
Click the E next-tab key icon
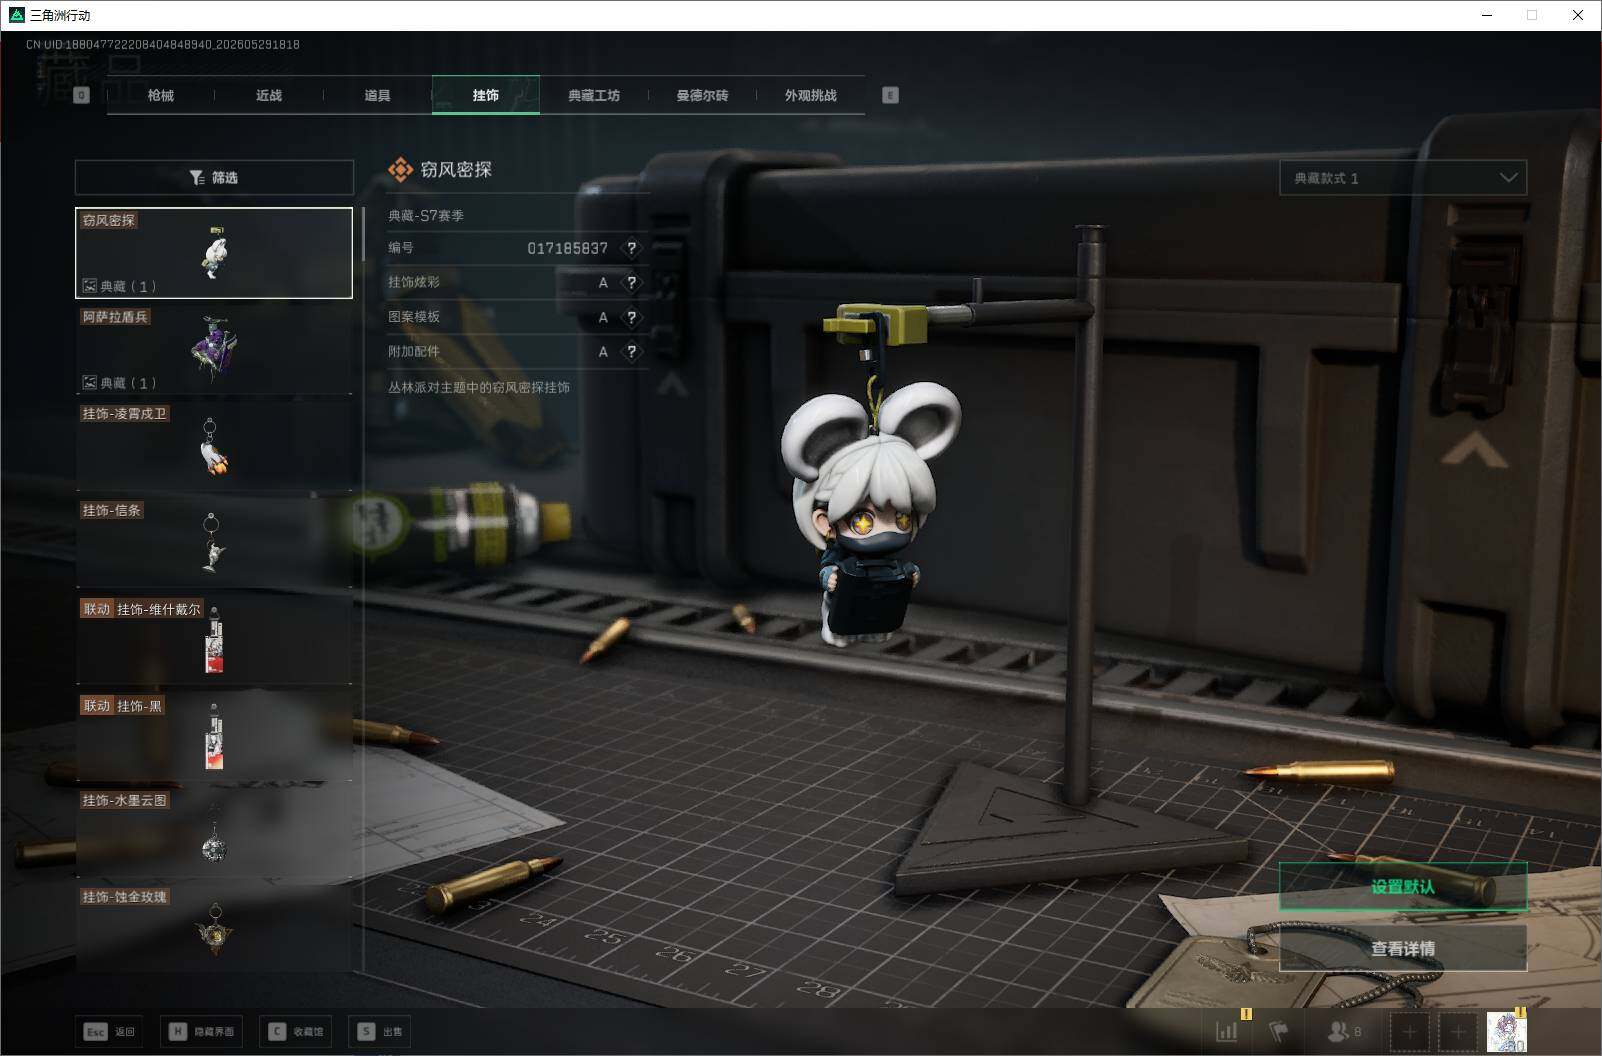click(890, 95)
